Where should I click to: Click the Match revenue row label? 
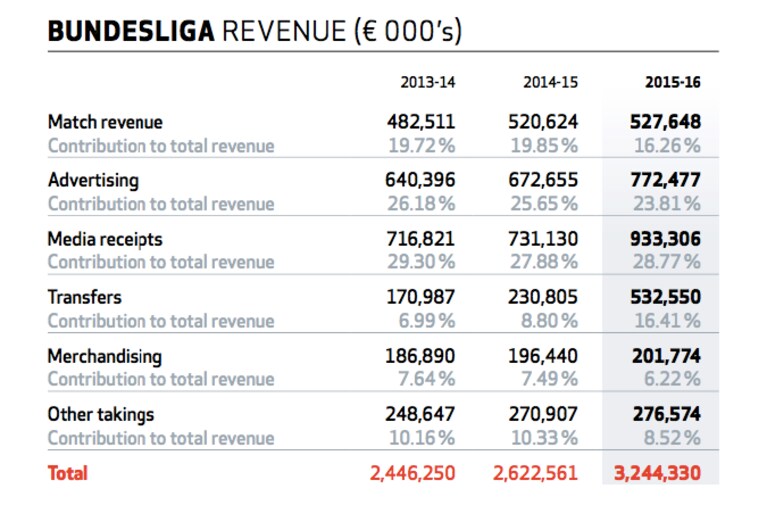[105, 122]
